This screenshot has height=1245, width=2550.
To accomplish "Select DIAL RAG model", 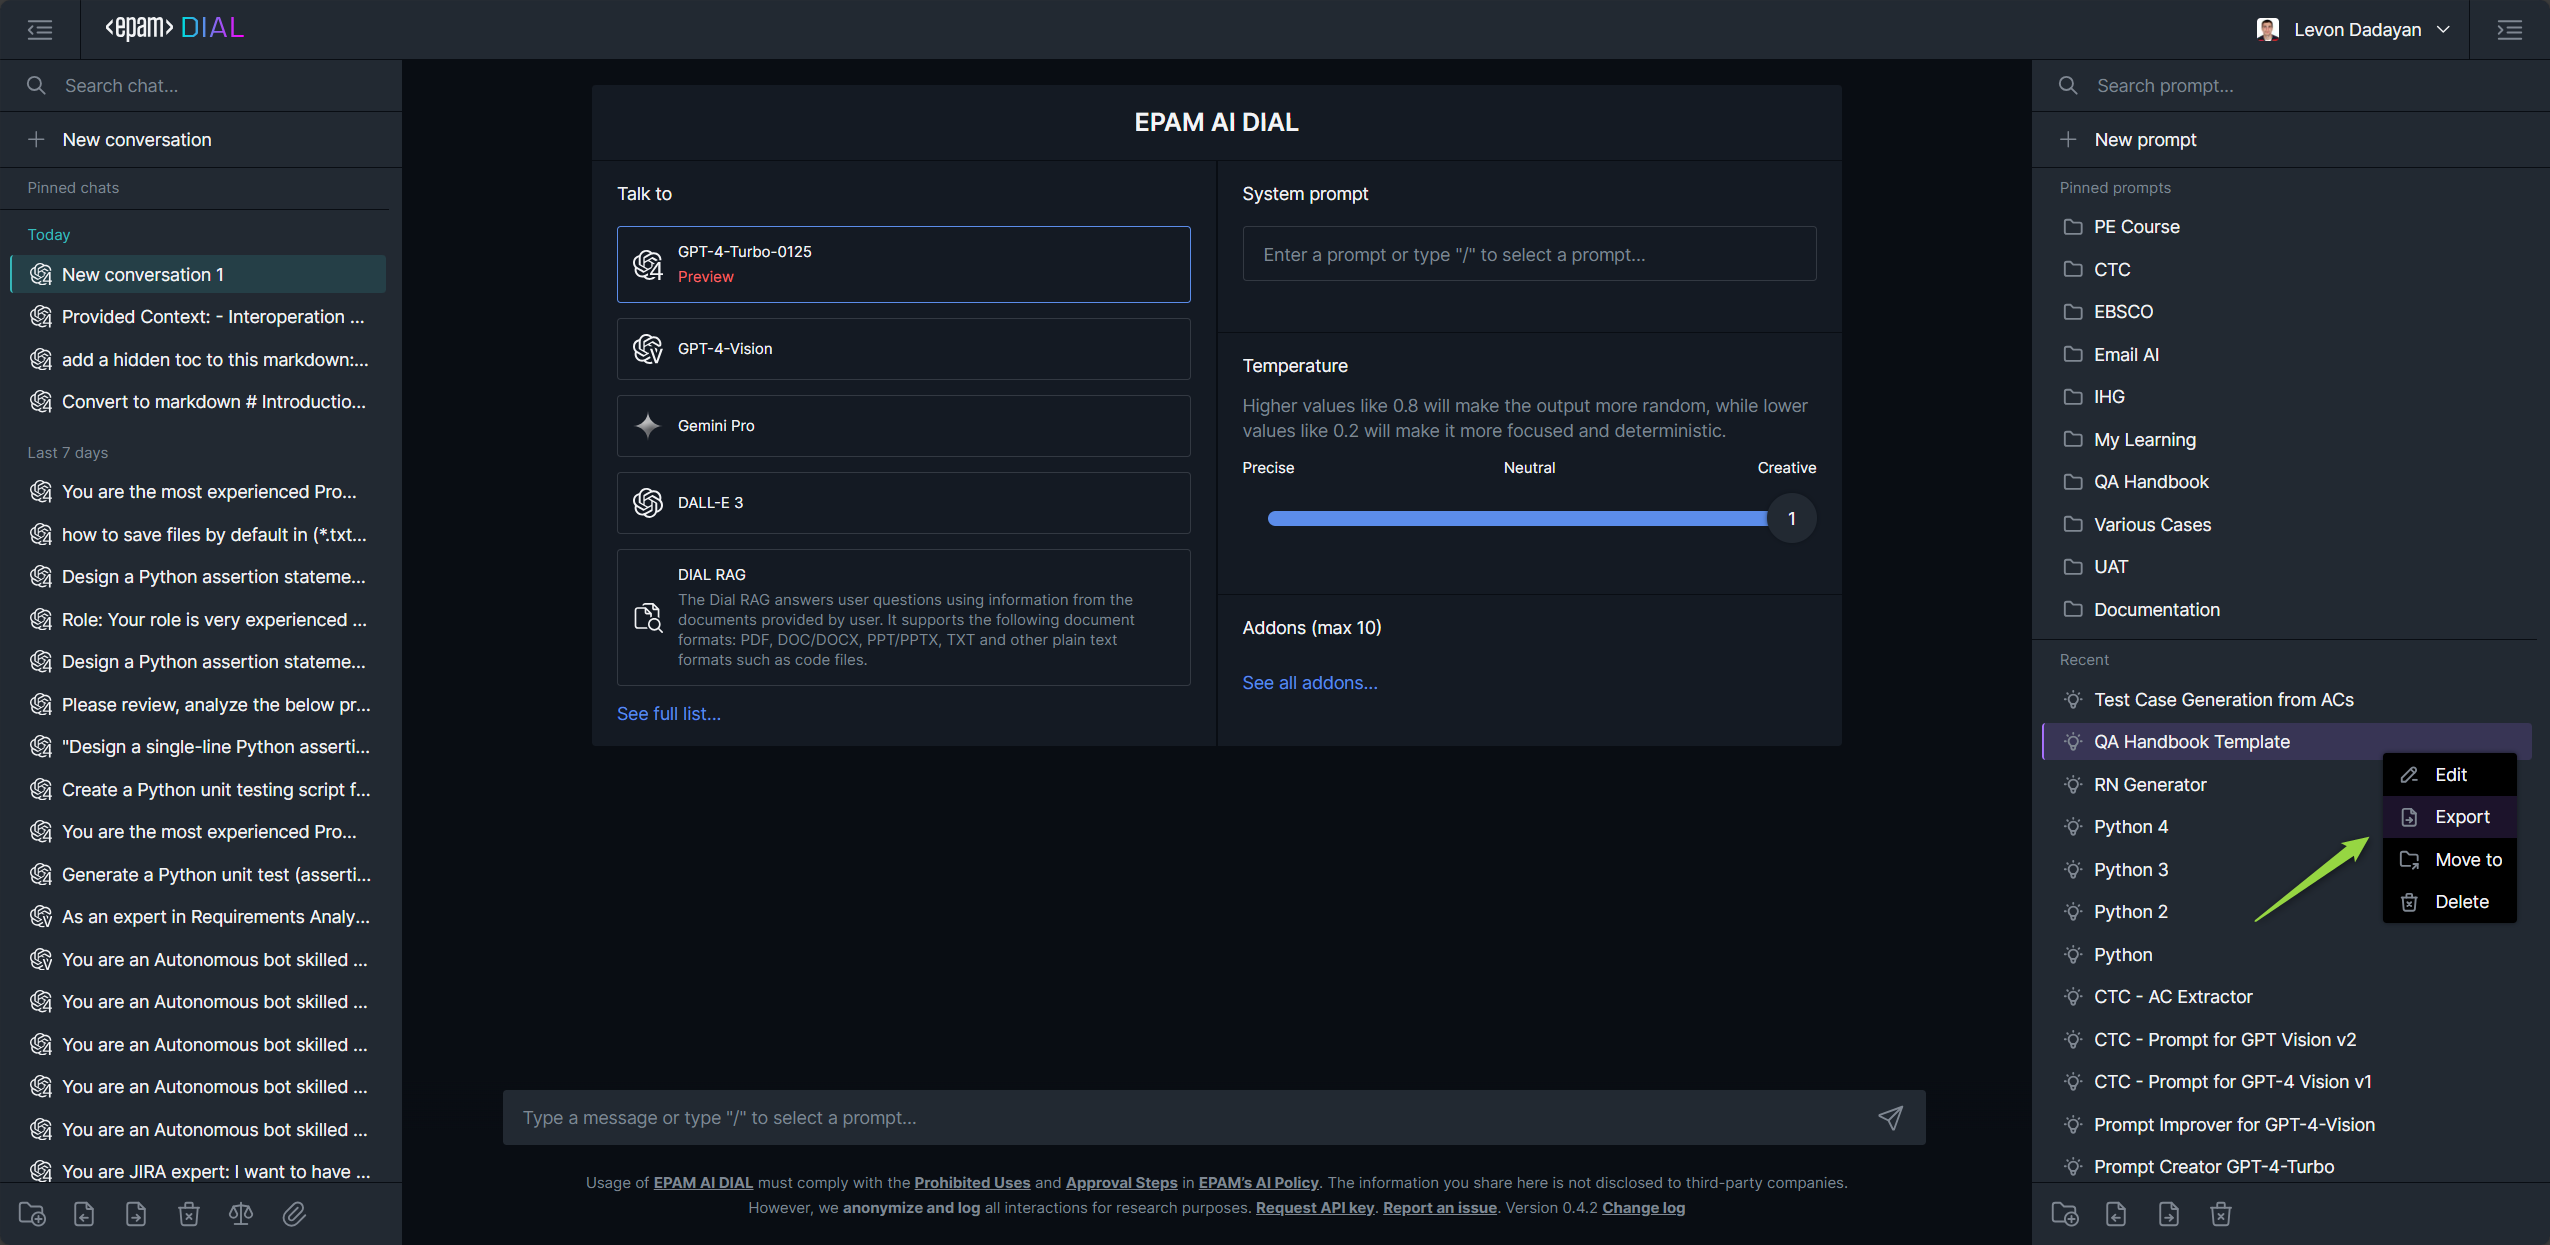I will pyautogui.click(x=903, y=617).
